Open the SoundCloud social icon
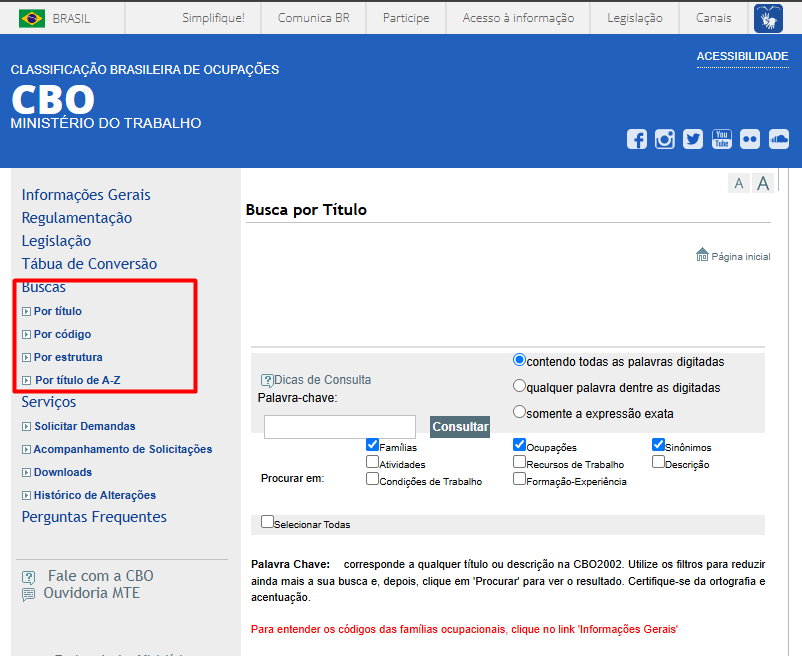802x656 pixels. [x=778, y=139]
